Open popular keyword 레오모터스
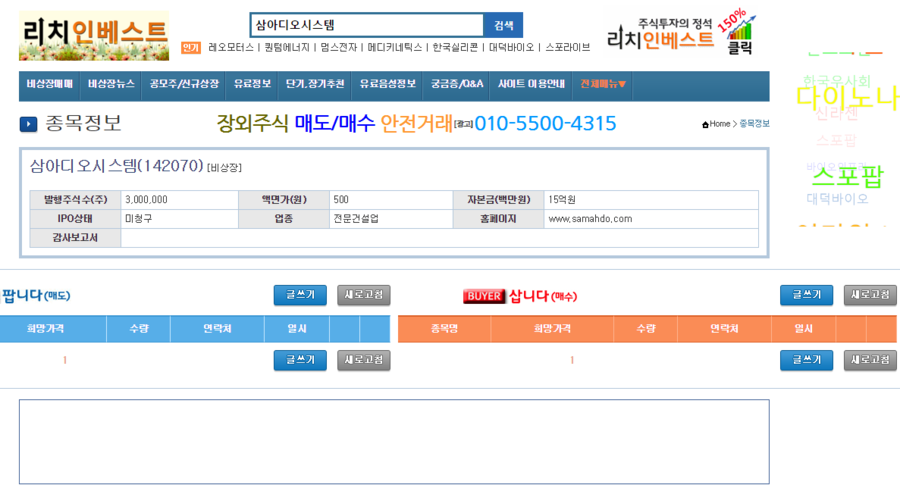Image resolution: width=900 pixels, height=485 pixels. [231, 48]
